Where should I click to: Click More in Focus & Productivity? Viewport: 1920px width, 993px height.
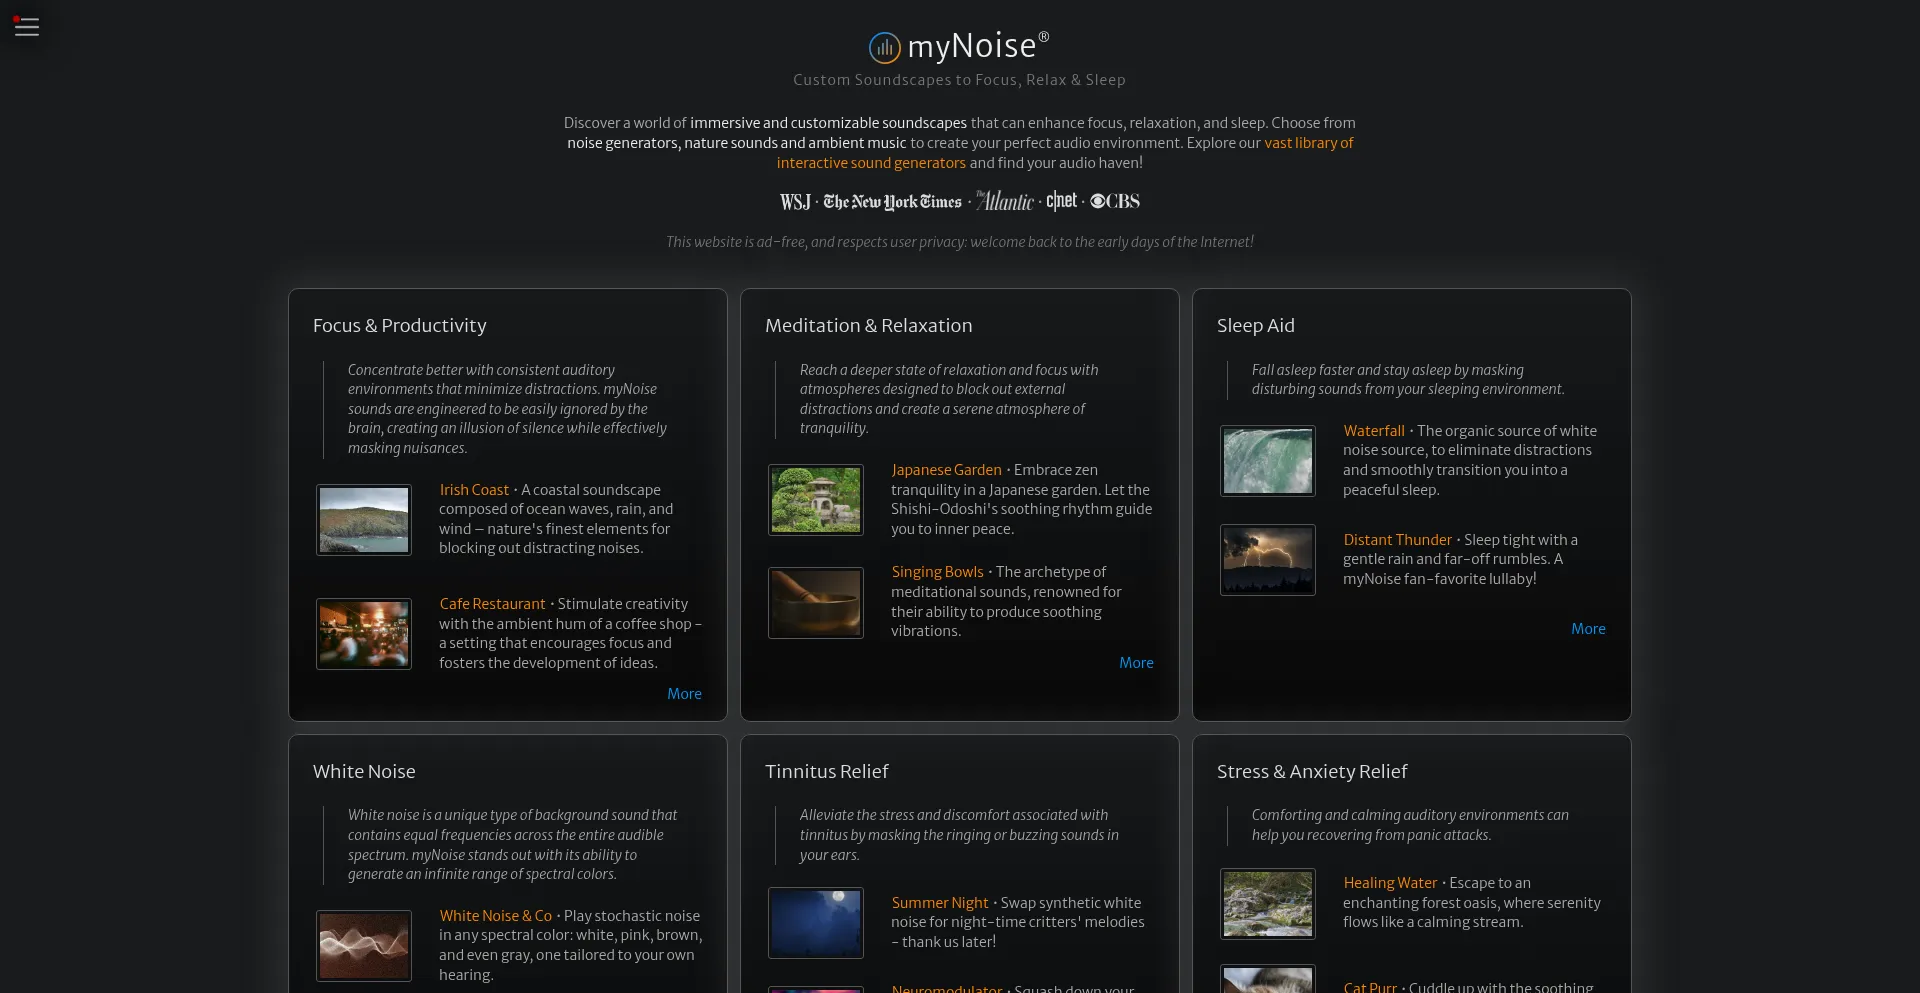coord(684,694)
